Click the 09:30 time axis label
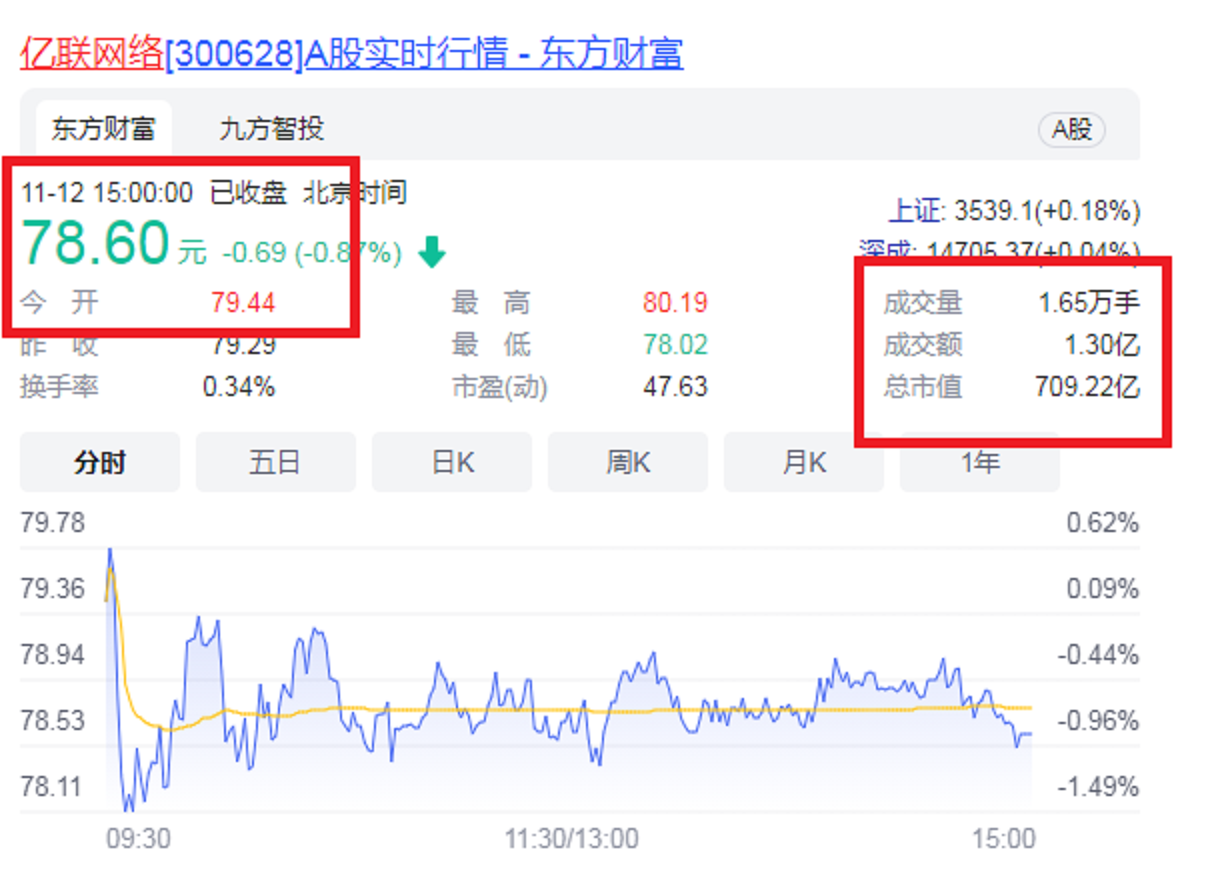 click(138, 838)
